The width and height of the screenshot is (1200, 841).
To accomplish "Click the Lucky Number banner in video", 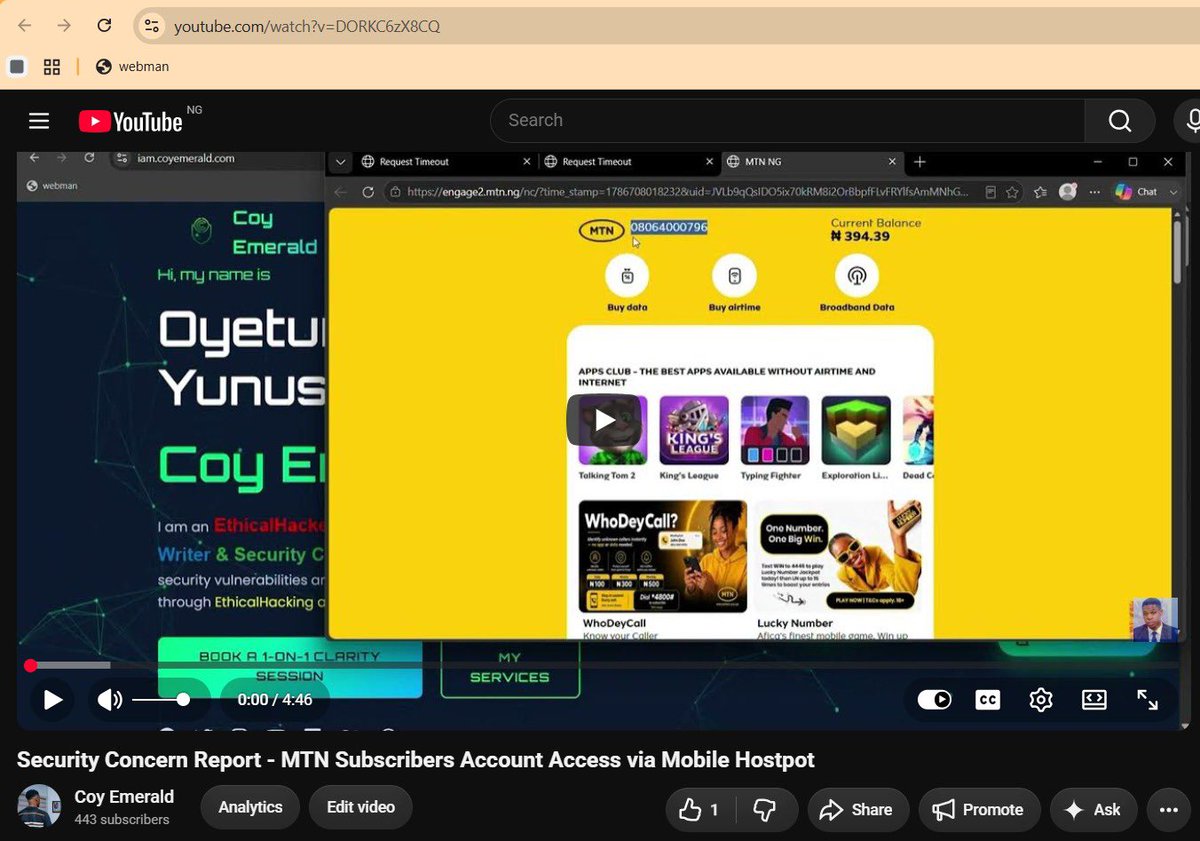I will (838, 557).
